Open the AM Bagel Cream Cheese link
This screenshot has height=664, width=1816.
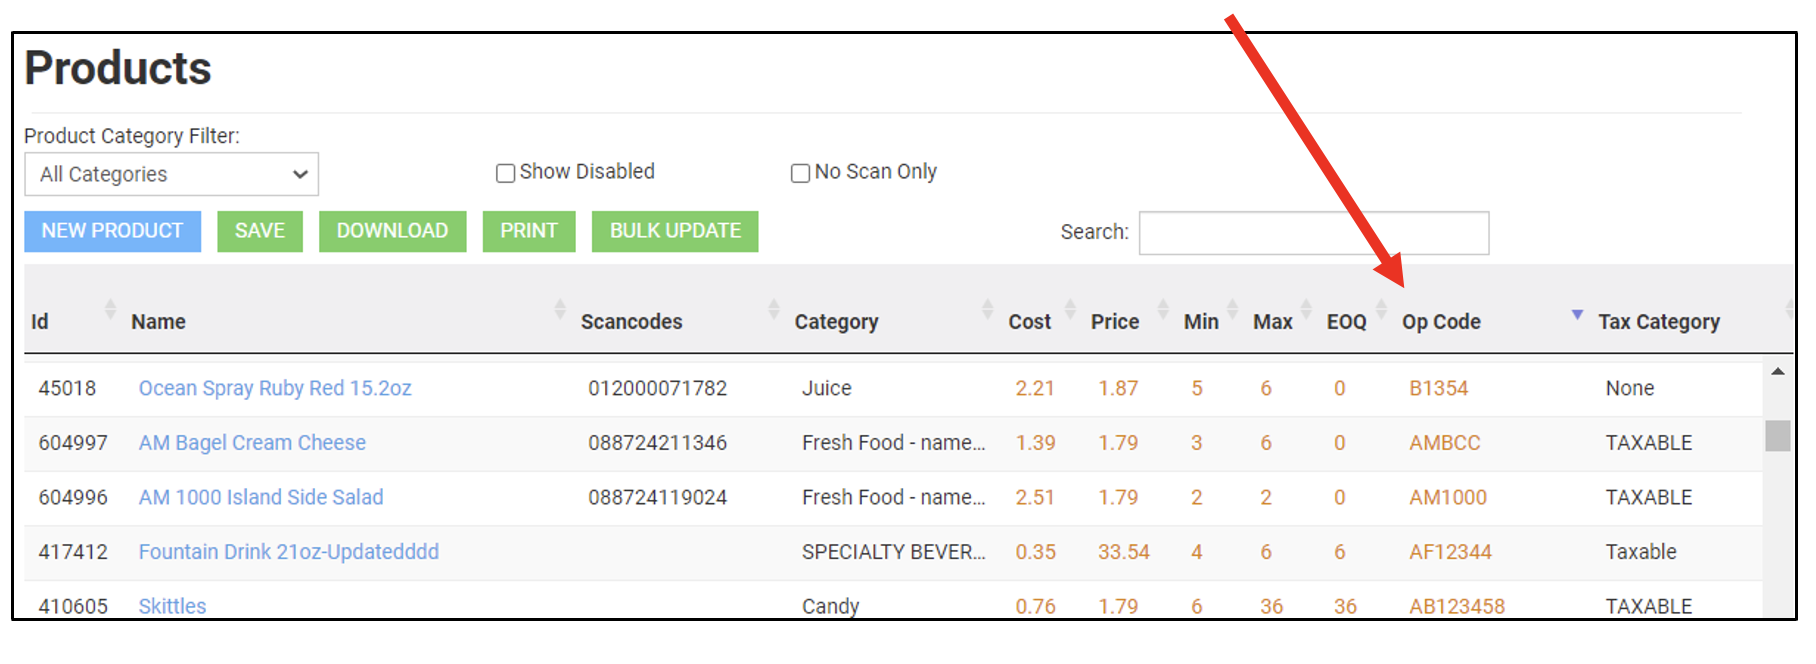(x=252, y=443)
